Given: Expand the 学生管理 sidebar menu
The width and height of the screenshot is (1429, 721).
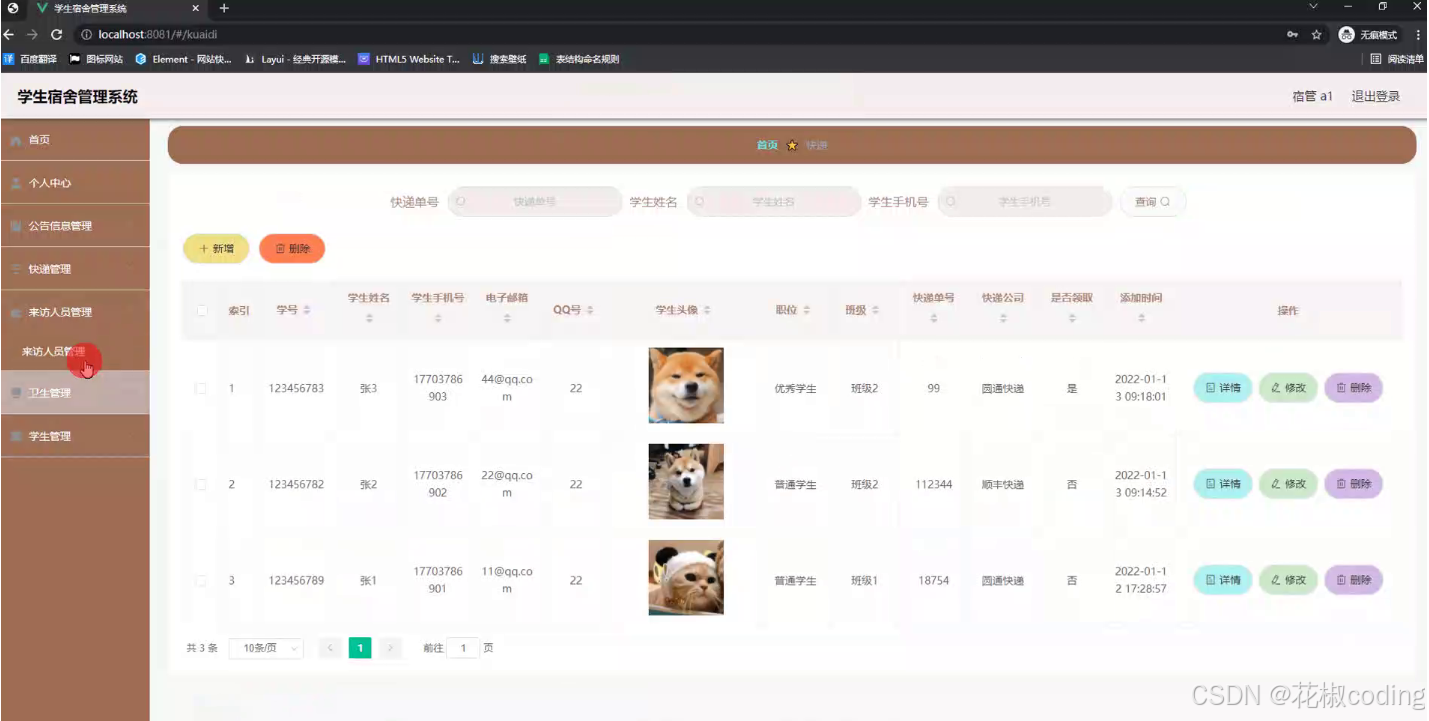Looking at the screenshot, I should tap(75, 436).
